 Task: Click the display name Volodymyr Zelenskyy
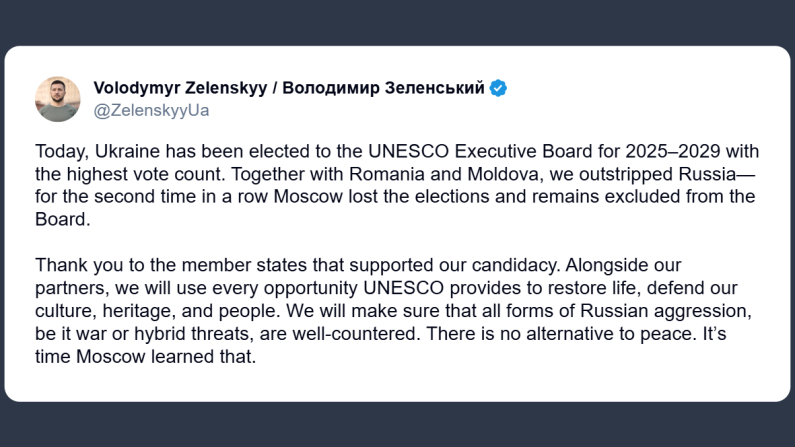[180, 88]
